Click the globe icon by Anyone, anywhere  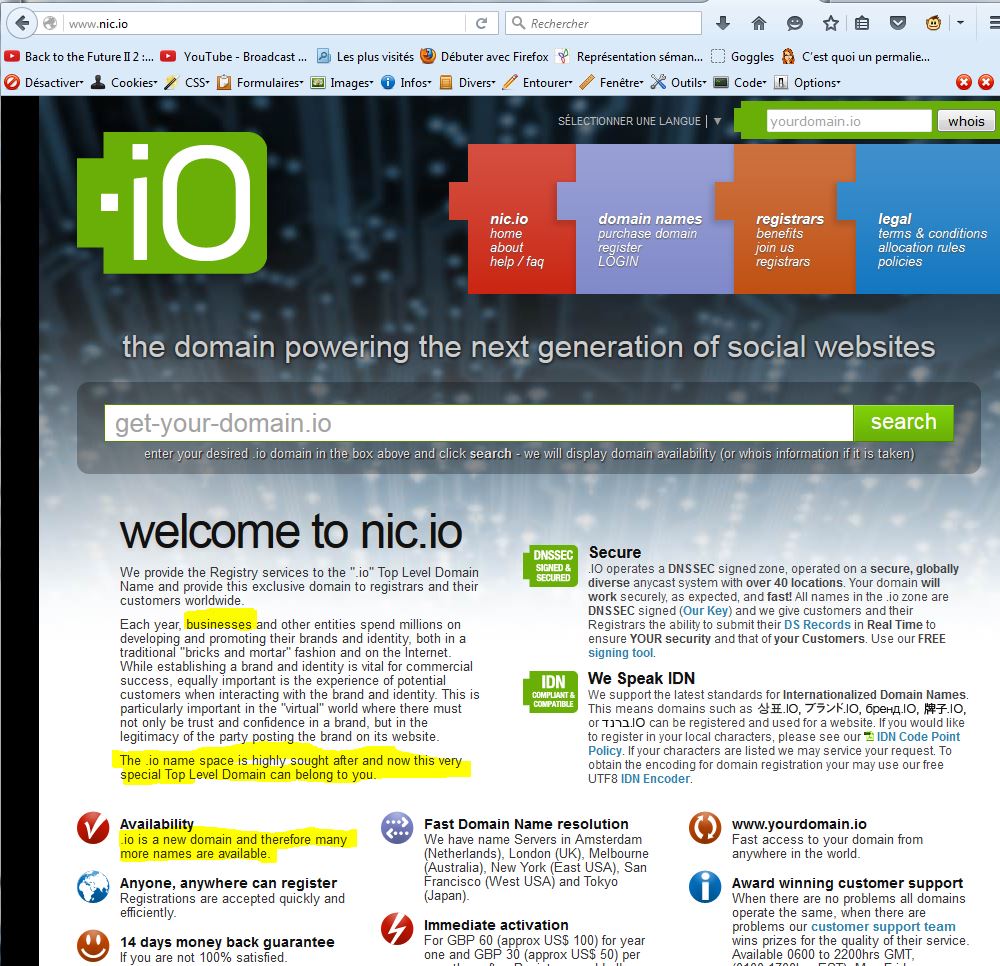click(92, 887)
